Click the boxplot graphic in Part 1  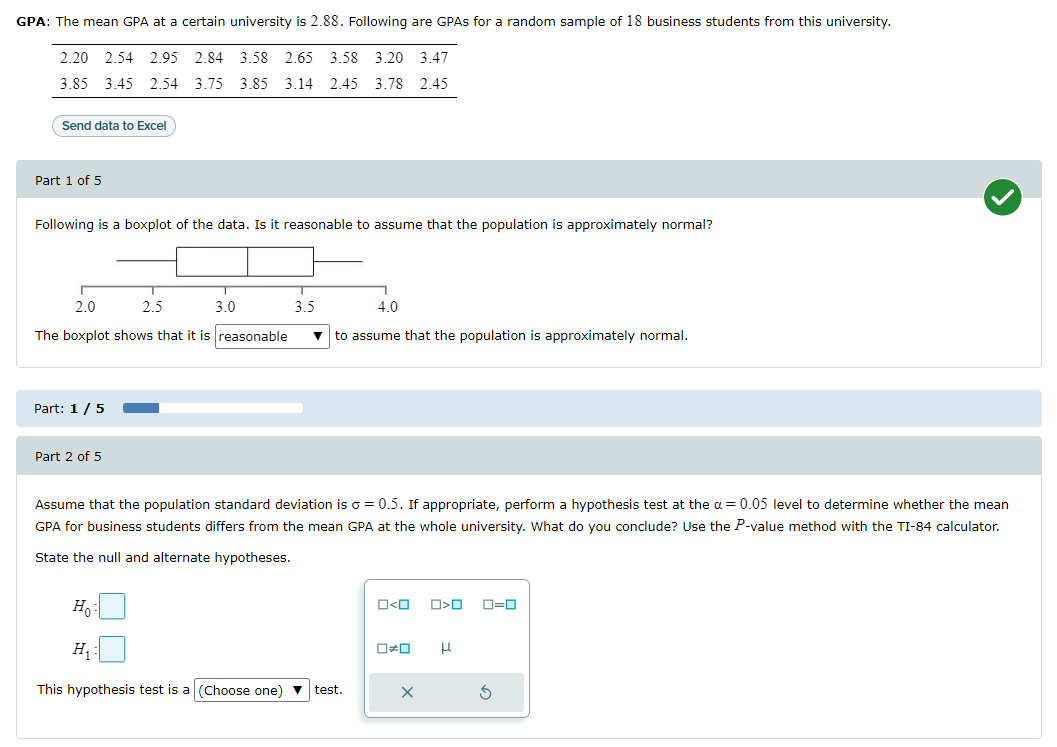(x=245, y=261)
